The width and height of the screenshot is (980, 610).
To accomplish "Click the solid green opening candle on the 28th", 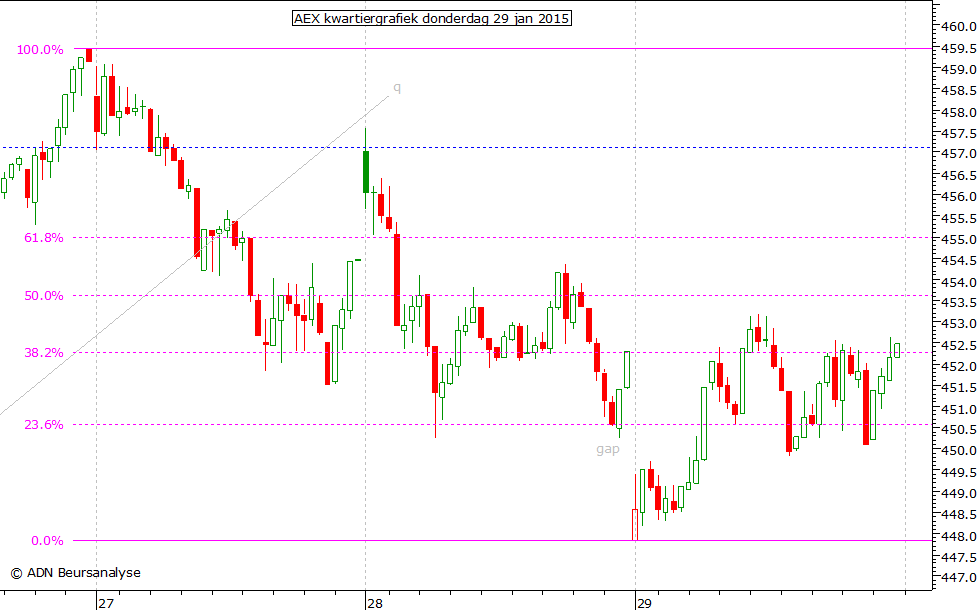I will point(366,171).
